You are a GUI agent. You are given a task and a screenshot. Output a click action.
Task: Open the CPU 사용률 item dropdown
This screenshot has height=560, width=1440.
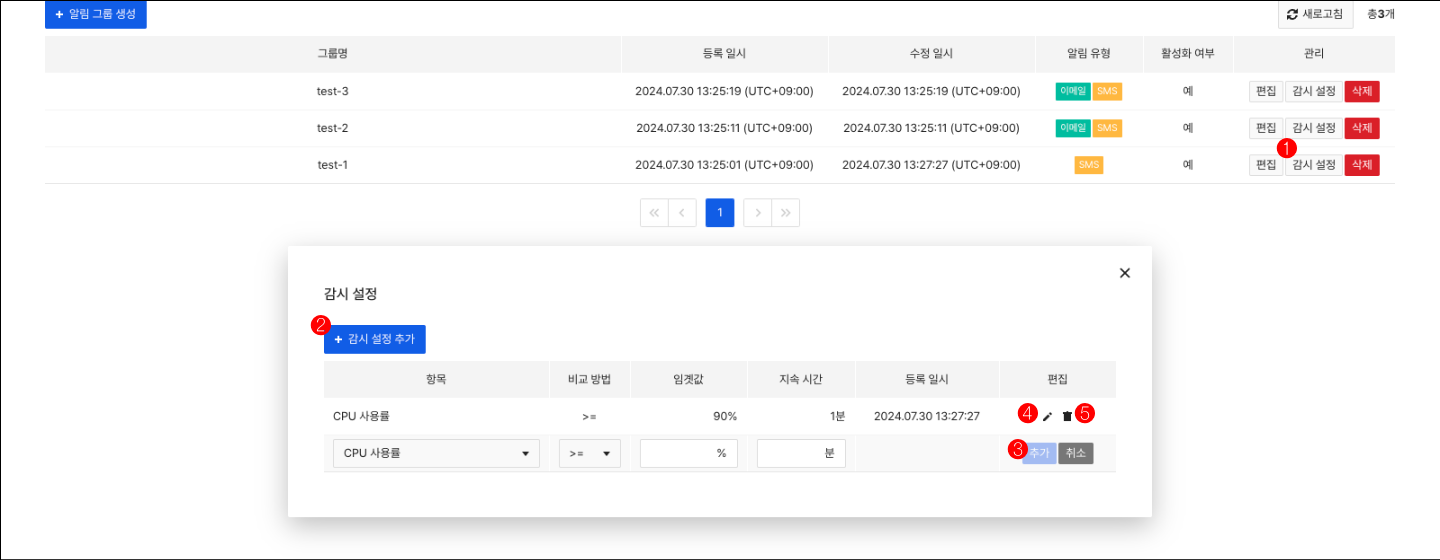[436, 453]
